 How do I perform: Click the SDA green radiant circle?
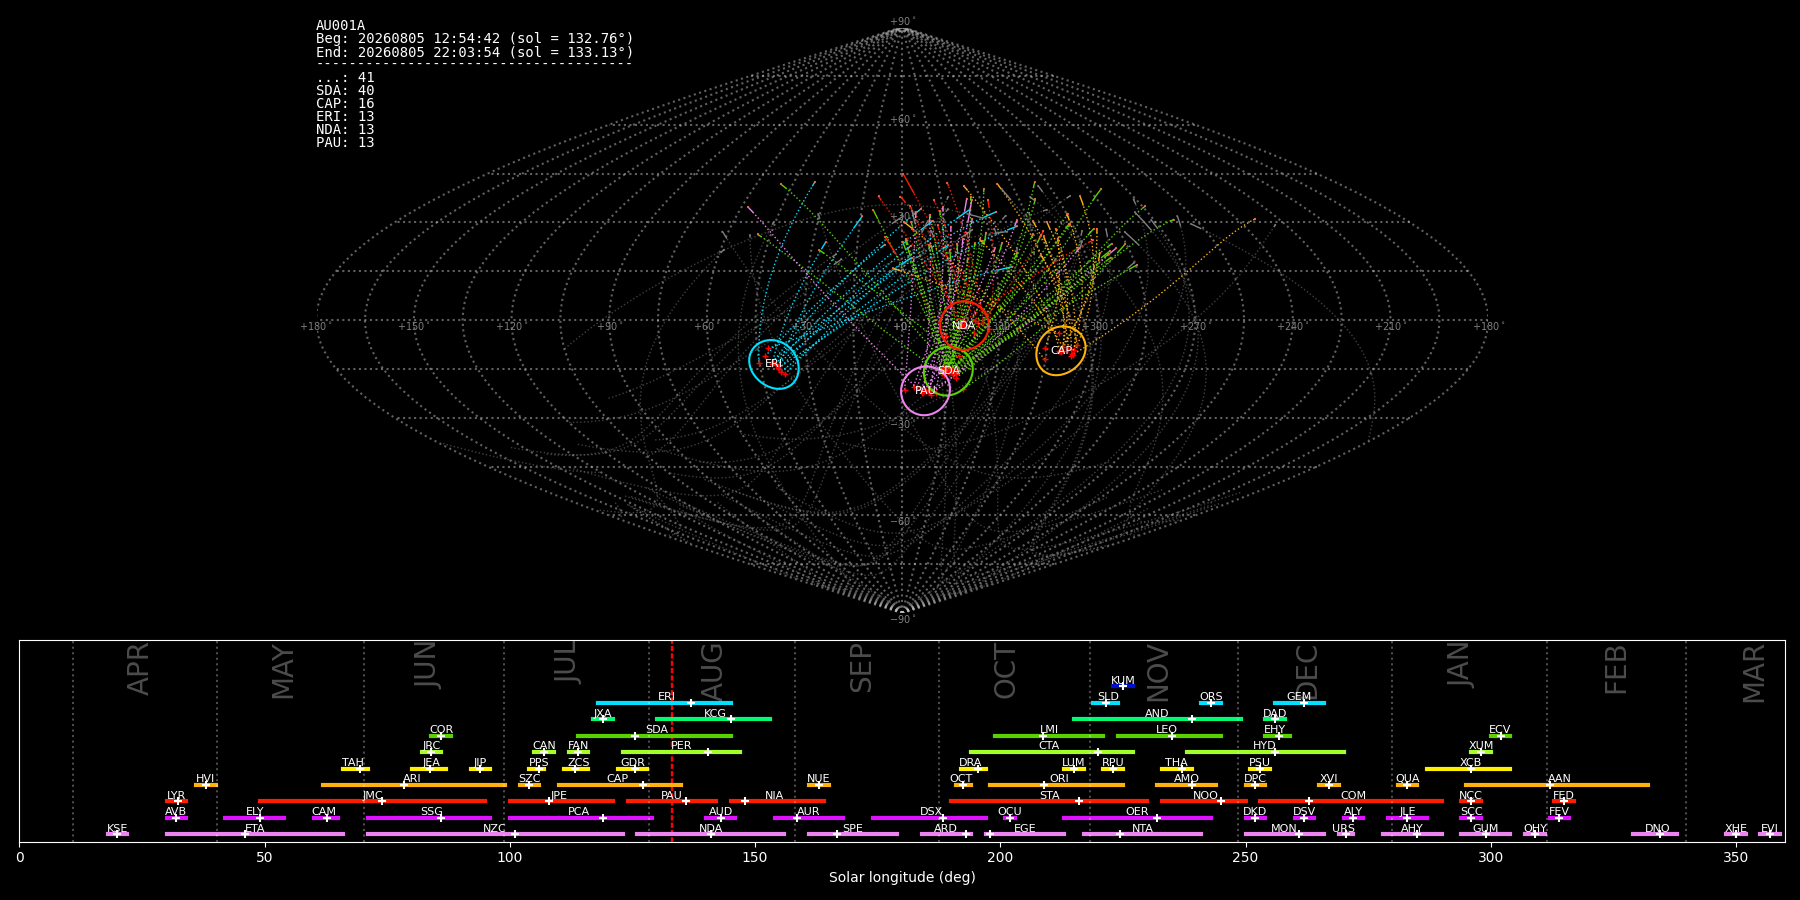point(948,371)
